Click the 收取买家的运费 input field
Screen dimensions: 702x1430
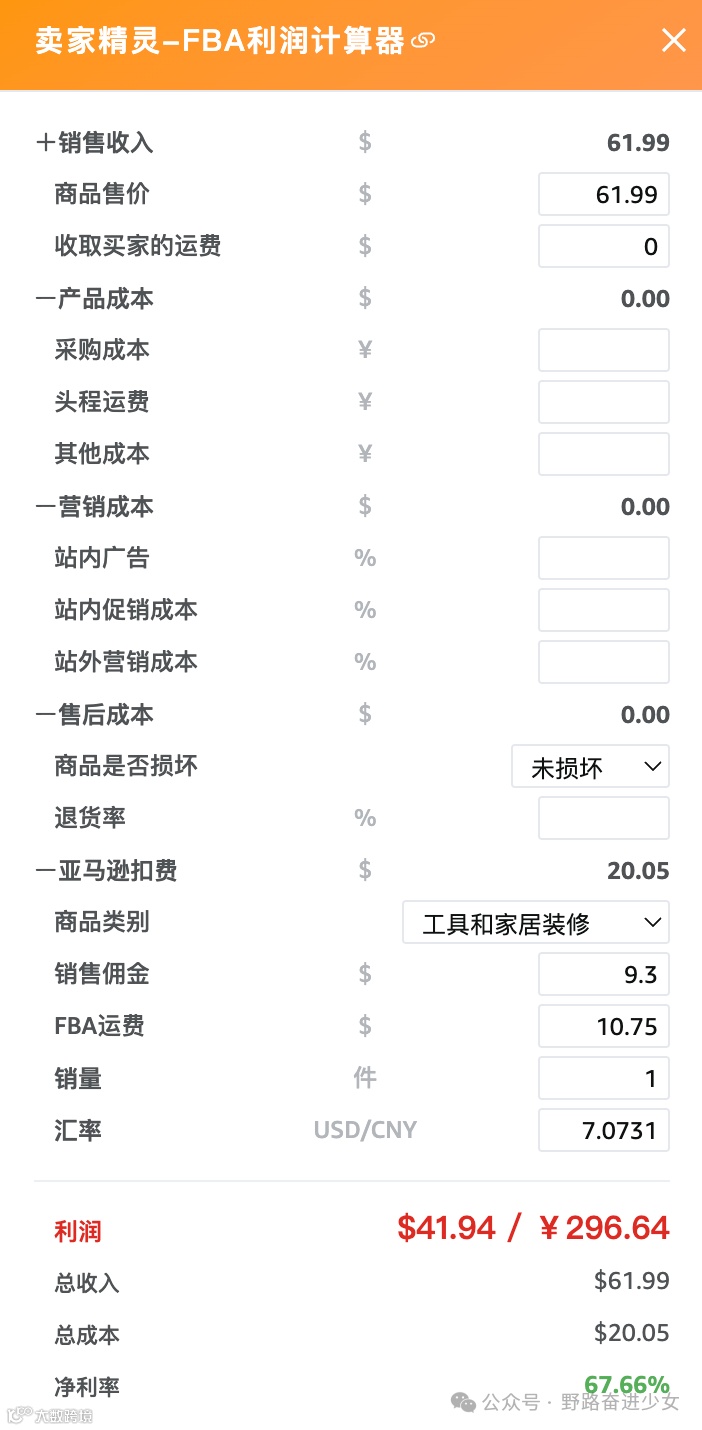tap(603, 247)
